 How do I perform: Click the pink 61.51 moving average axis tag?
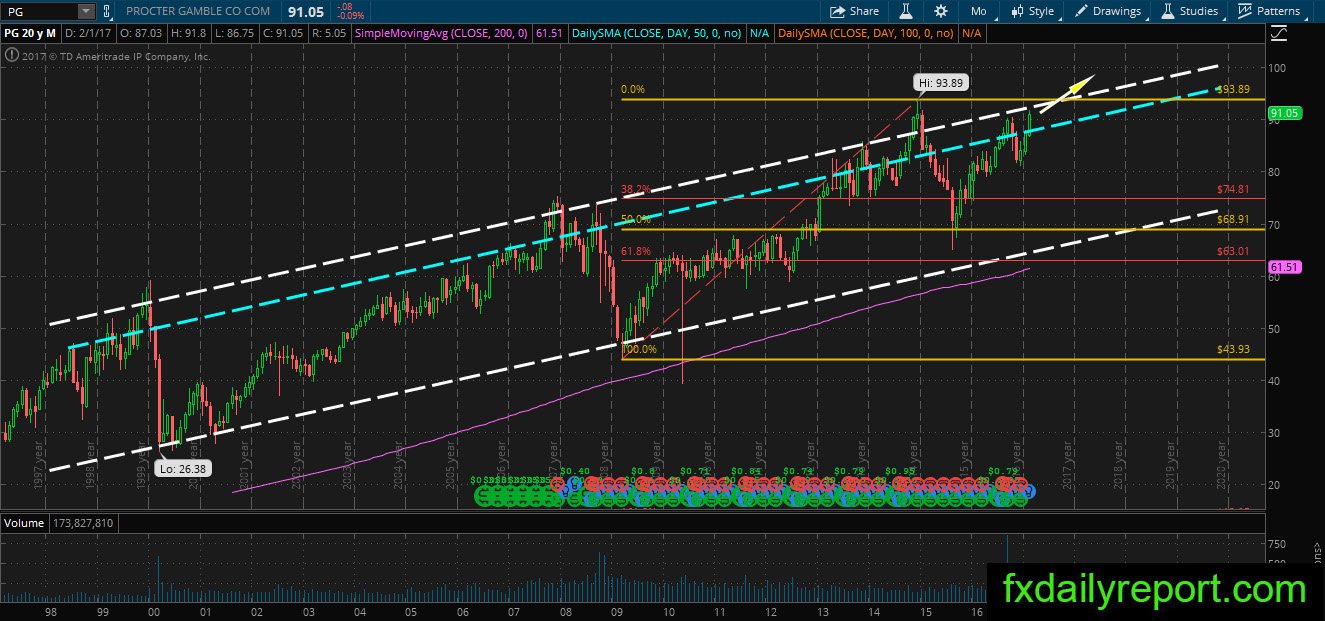click(x=1283, y=268)
